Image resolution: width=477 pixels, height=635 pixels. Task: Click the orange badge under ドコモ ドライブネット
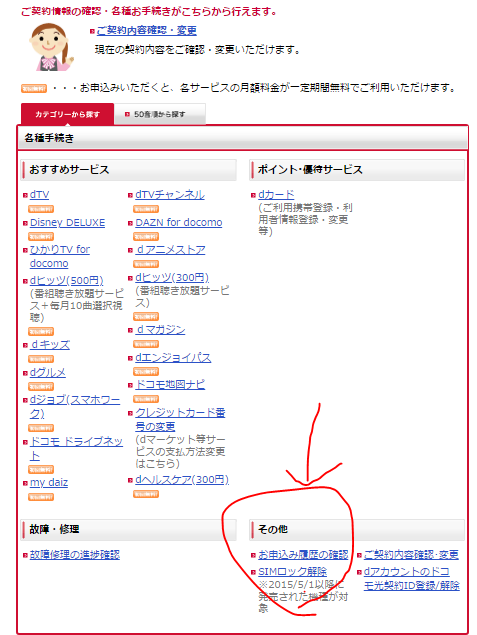(x=41, y=470)
